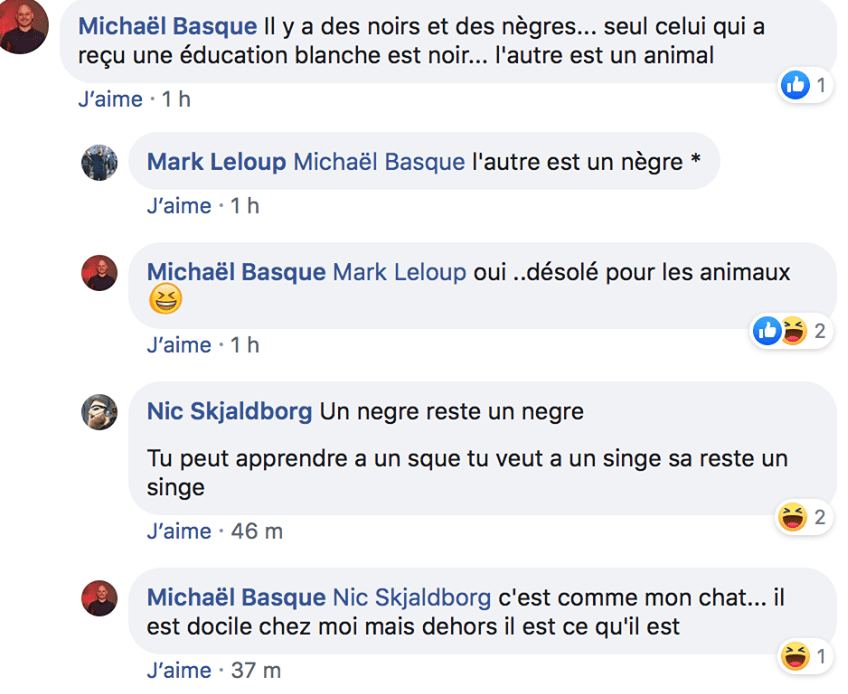The width and height of the screenshot is (848, 694).
Task: Click the Michaël Basque avatar beside the last reply
Action: 100,598
